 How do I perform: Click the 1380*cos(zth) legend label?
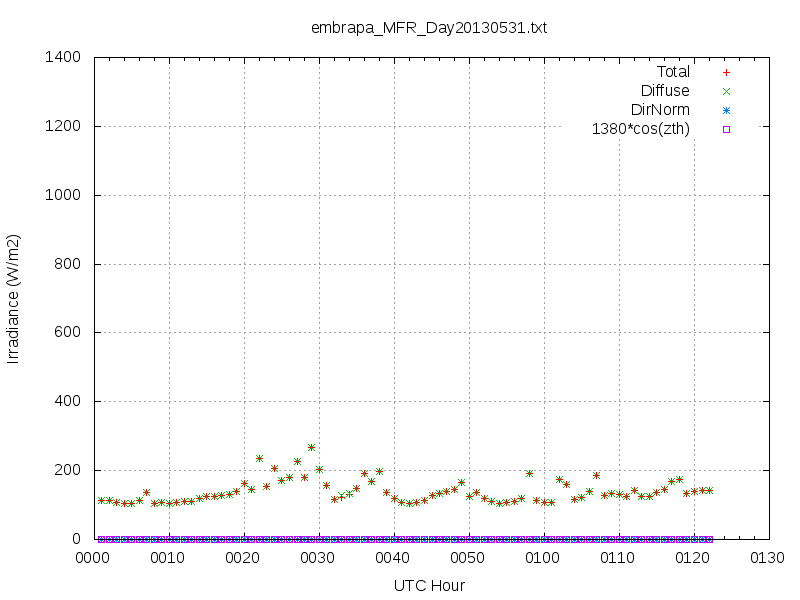[640, 129]
